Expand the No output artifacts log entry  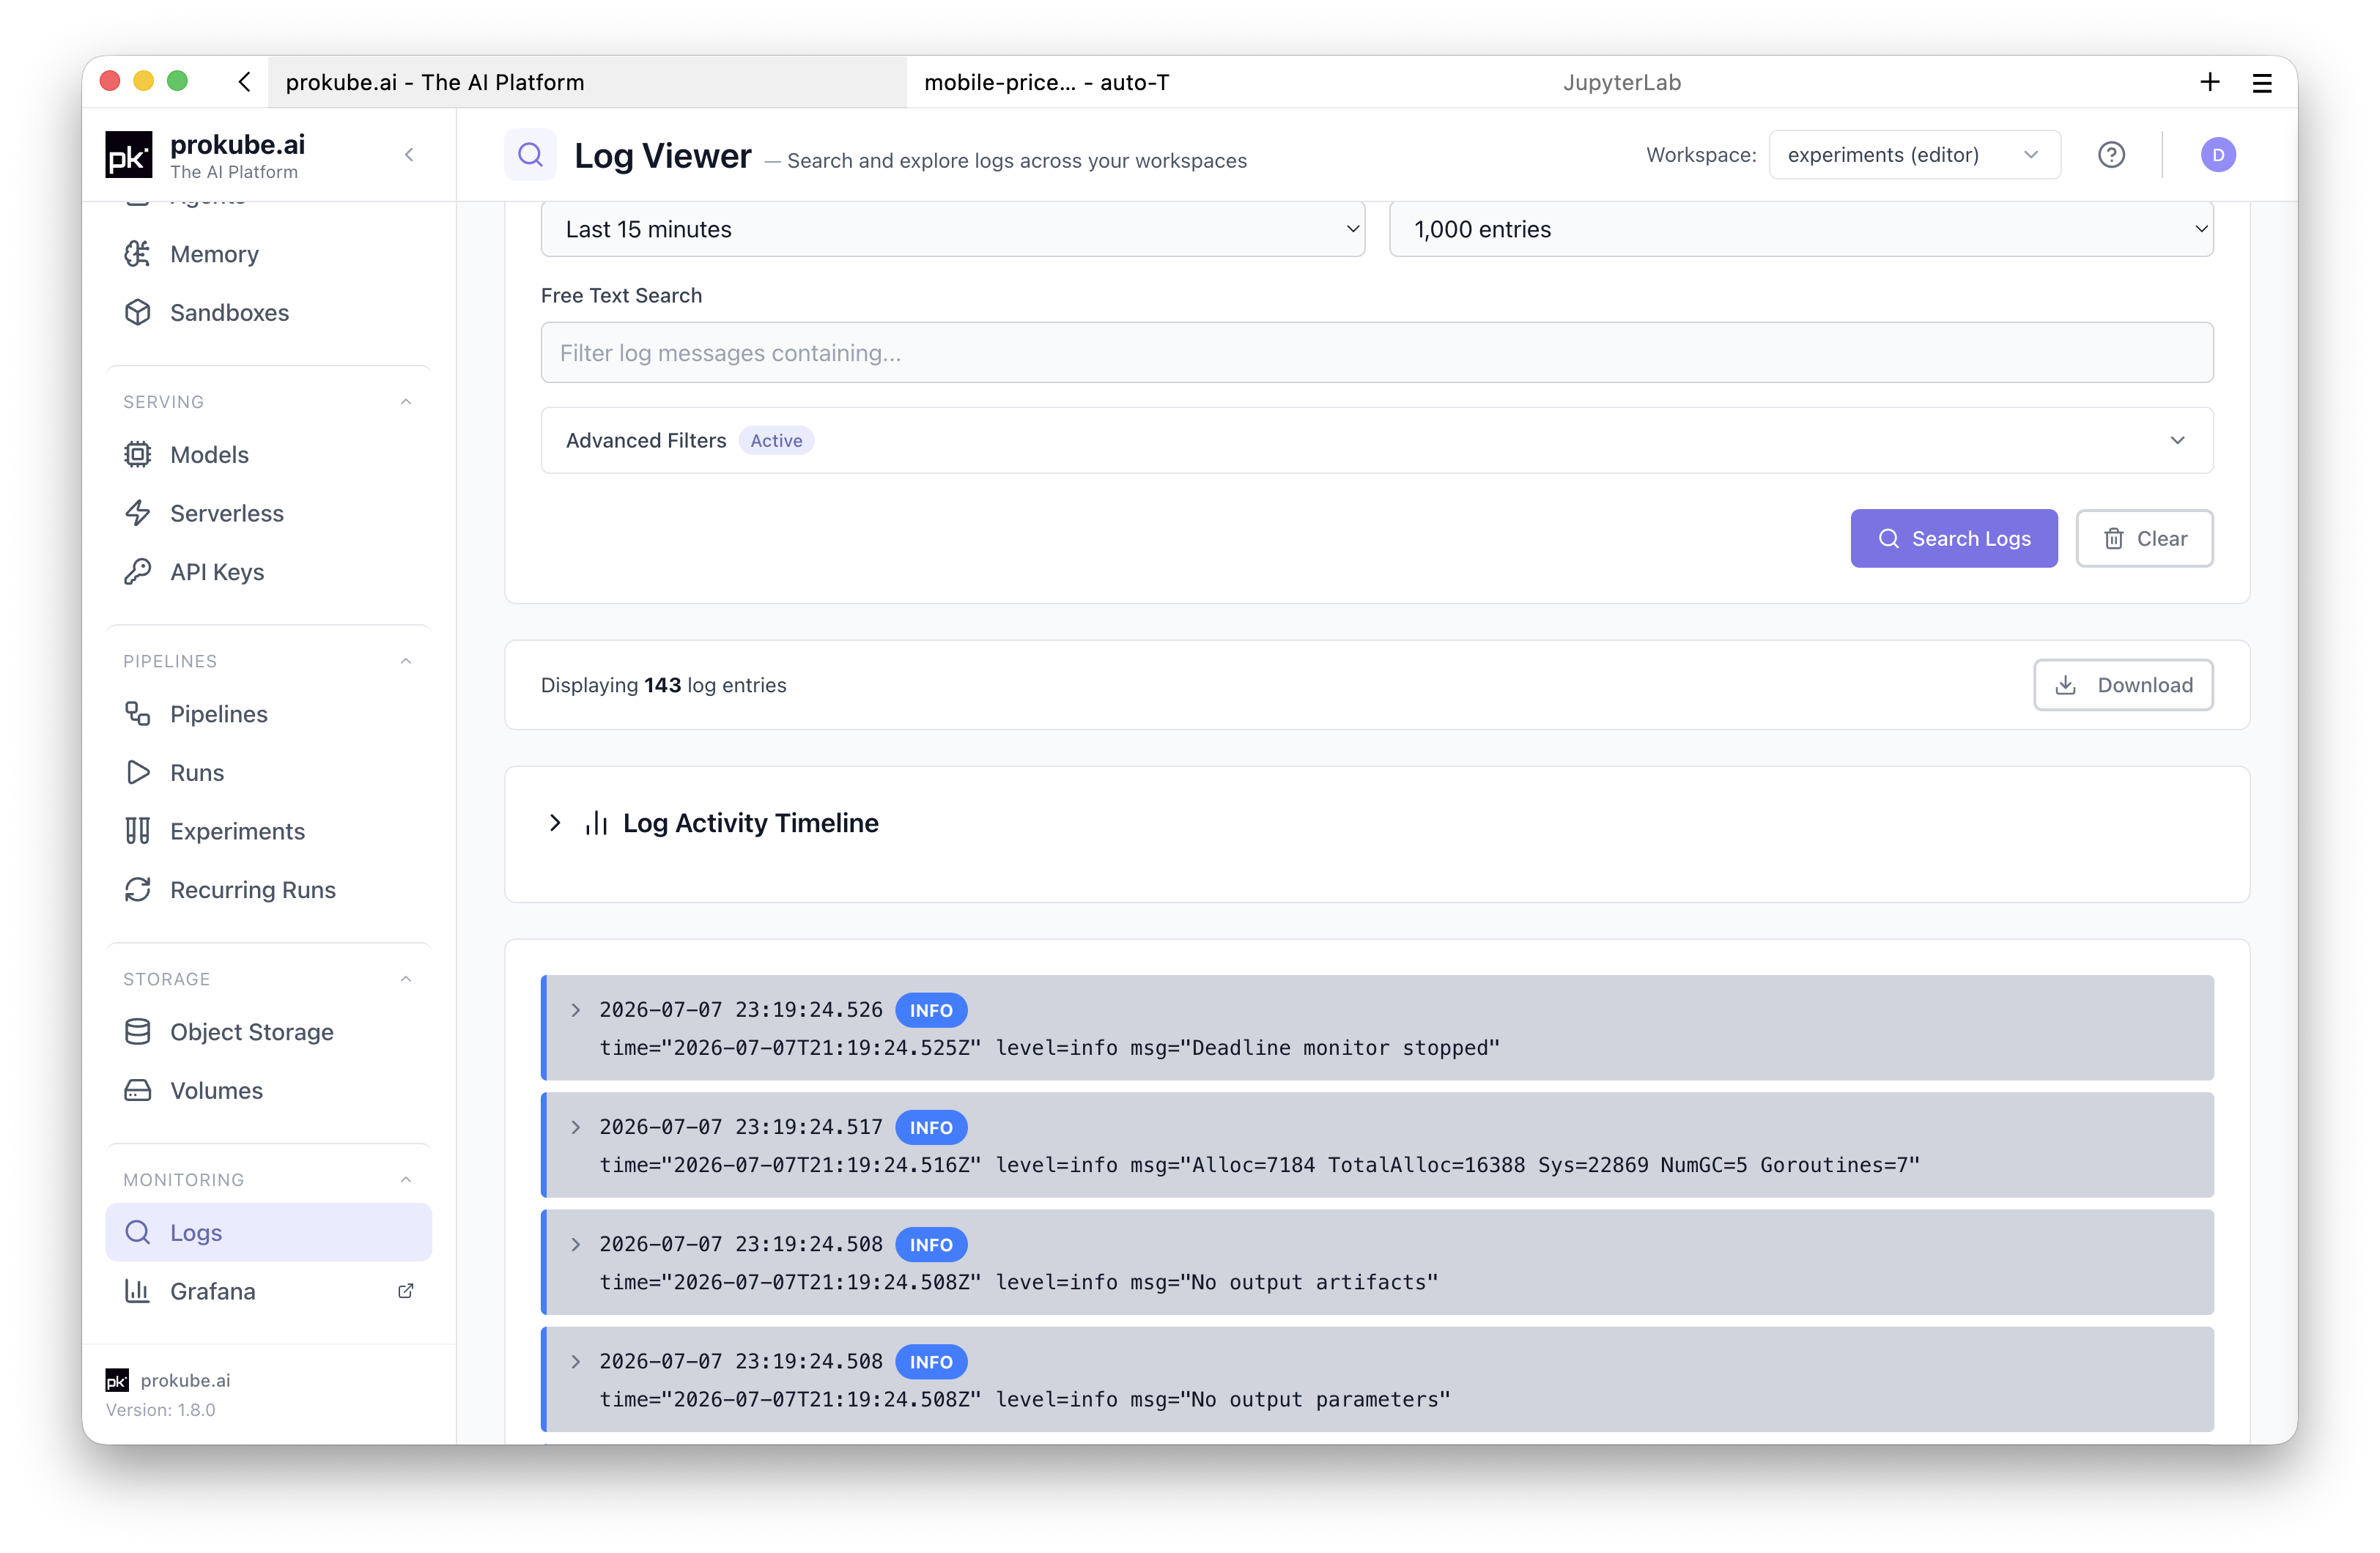(x=576, y=1245)
